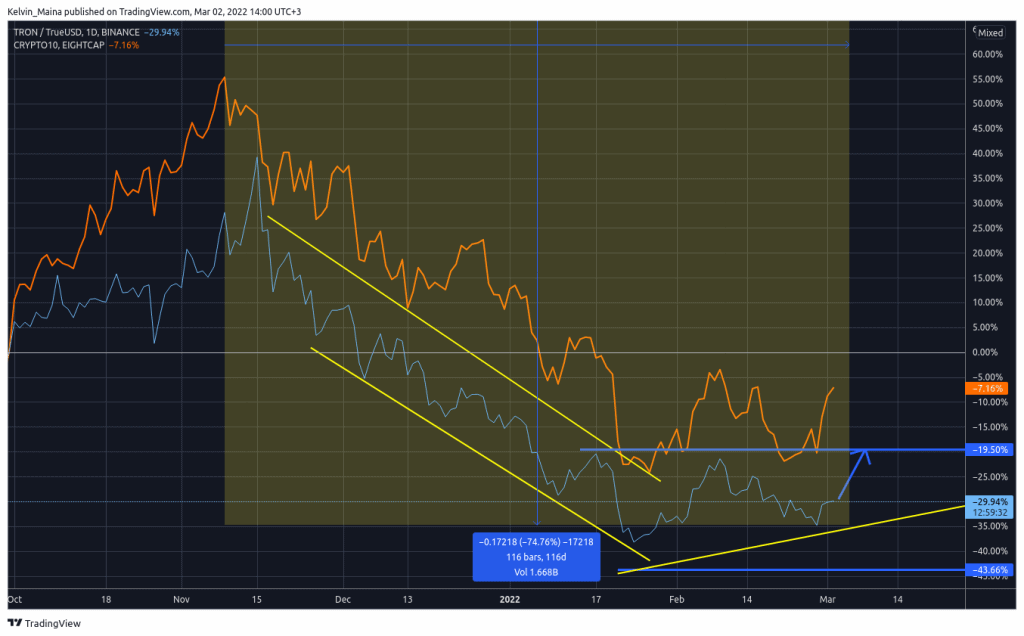Image resolution: width=1024 pixels, height=636 pixels.
Task: Click the 14 date label following Mar
Action: (897, 599)
